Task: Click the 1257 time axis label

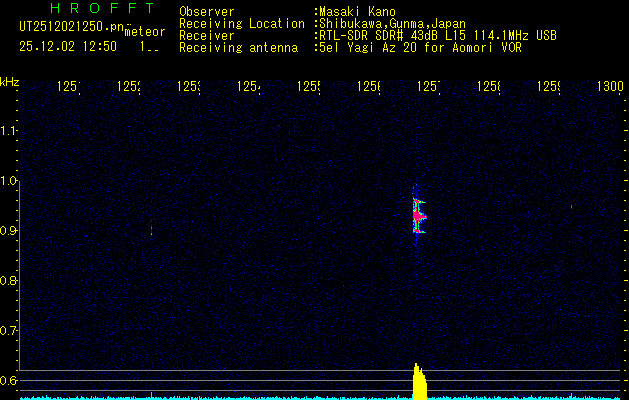Action: pyautogui.click(x=428, y=86)
